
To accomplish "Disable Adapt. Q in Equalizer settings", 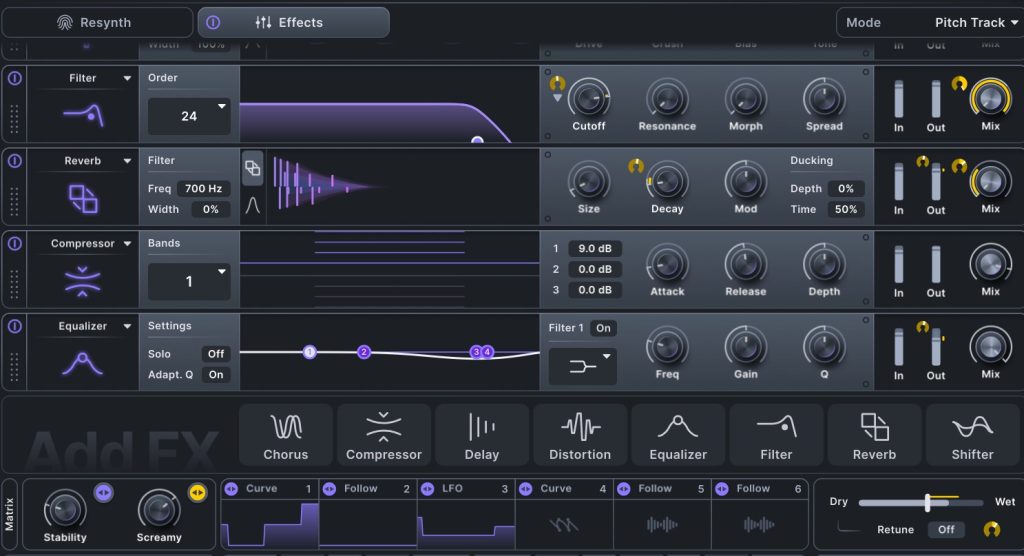I will (x=215, y=375).
